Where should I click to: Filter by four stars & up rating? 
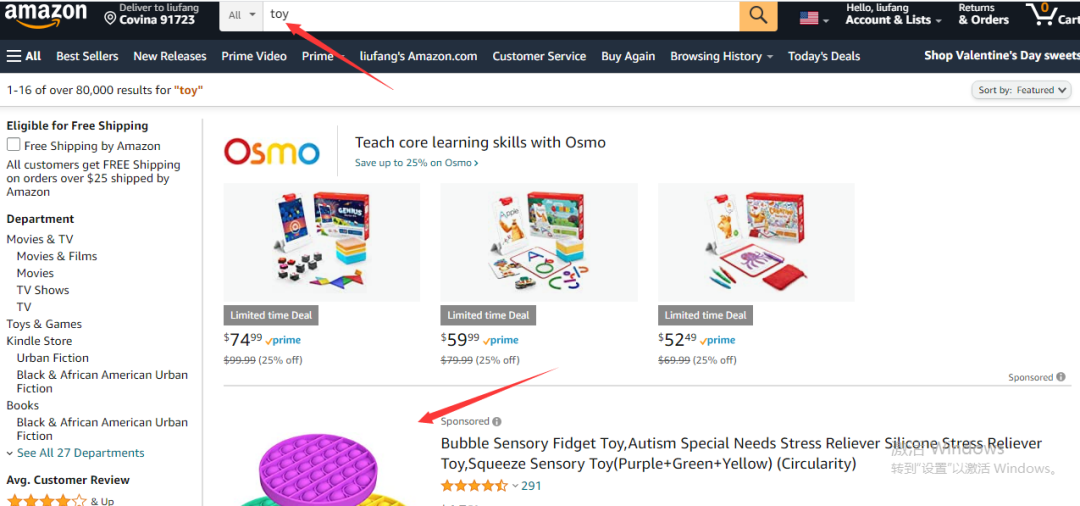tap(60, 500)
